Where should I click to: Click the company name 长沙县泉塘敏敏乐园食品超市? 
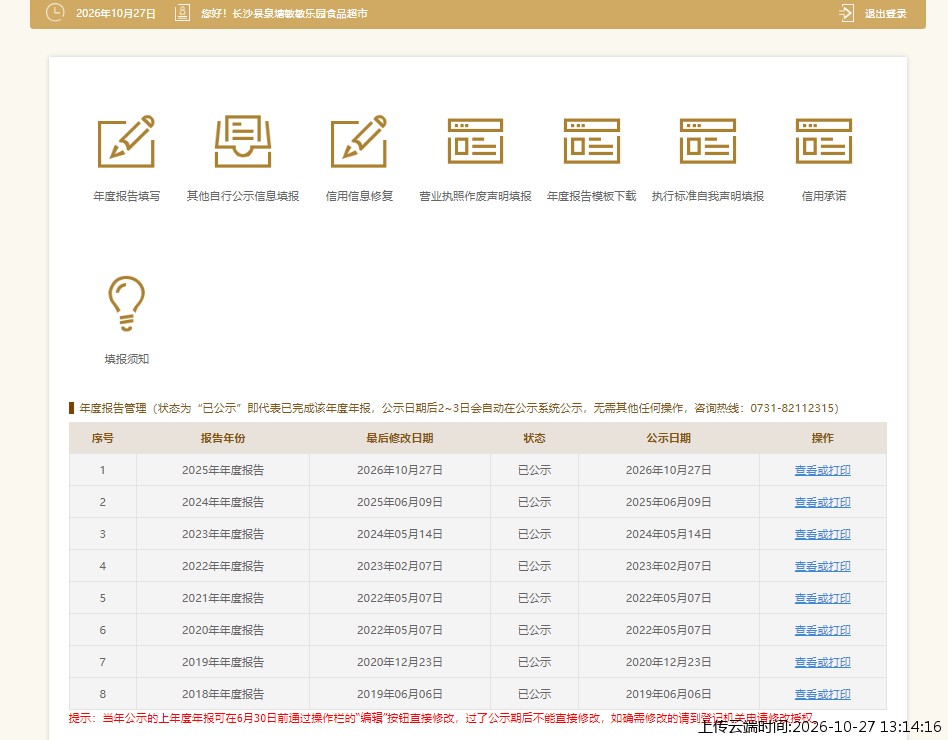coord(300,13)
